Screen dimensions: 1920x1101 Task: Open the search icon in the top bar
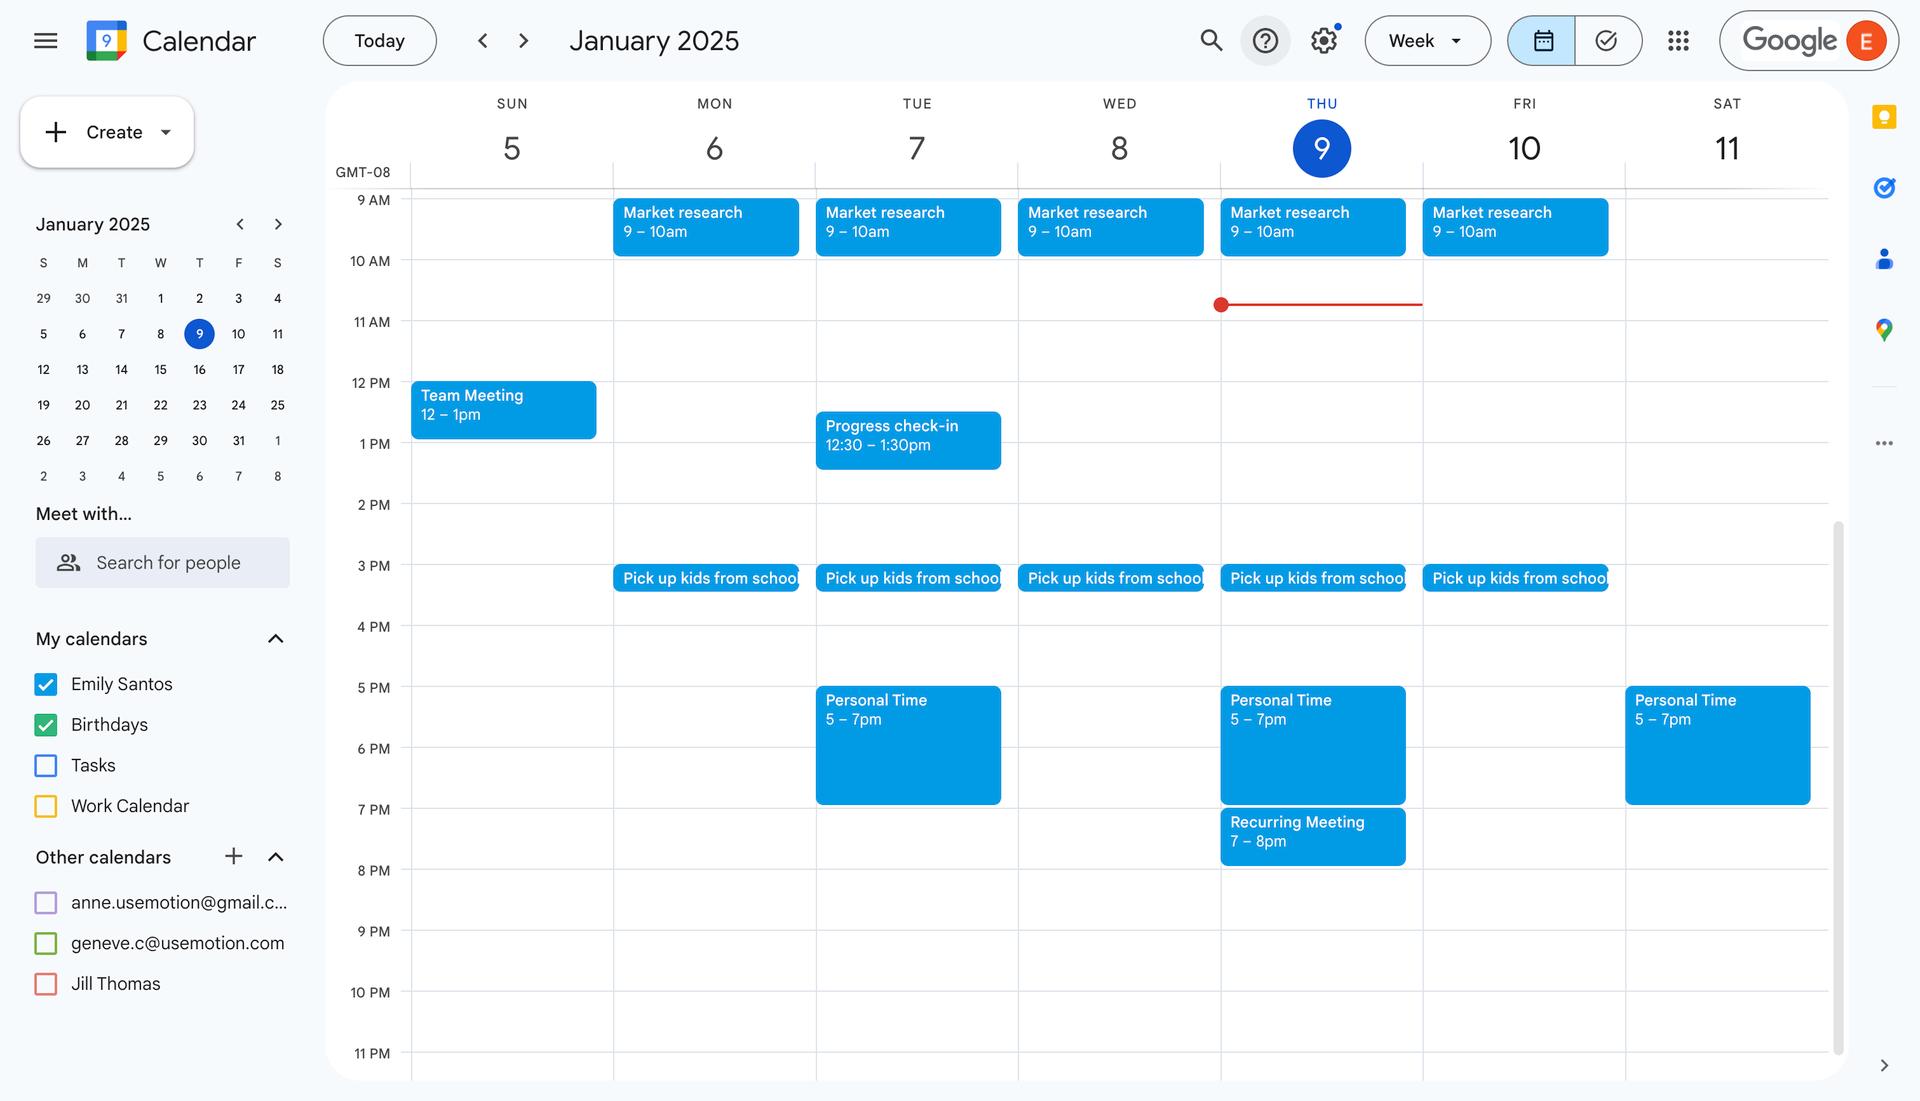pos(1210,40)
